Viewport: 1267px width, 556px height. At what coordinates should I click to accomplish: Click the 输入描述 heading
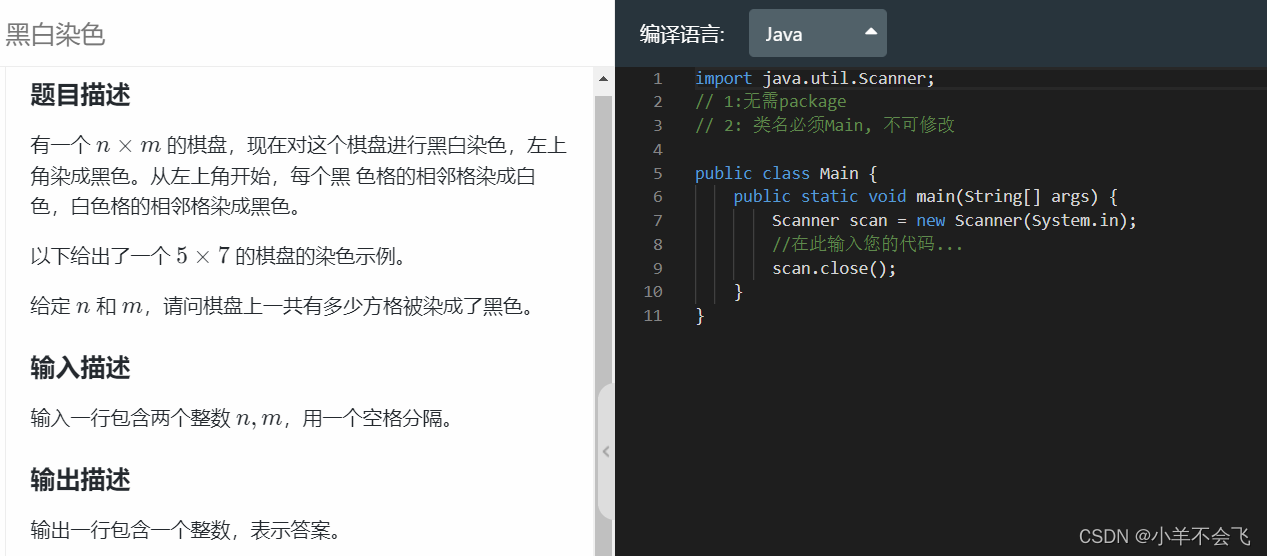click(80, 368)
